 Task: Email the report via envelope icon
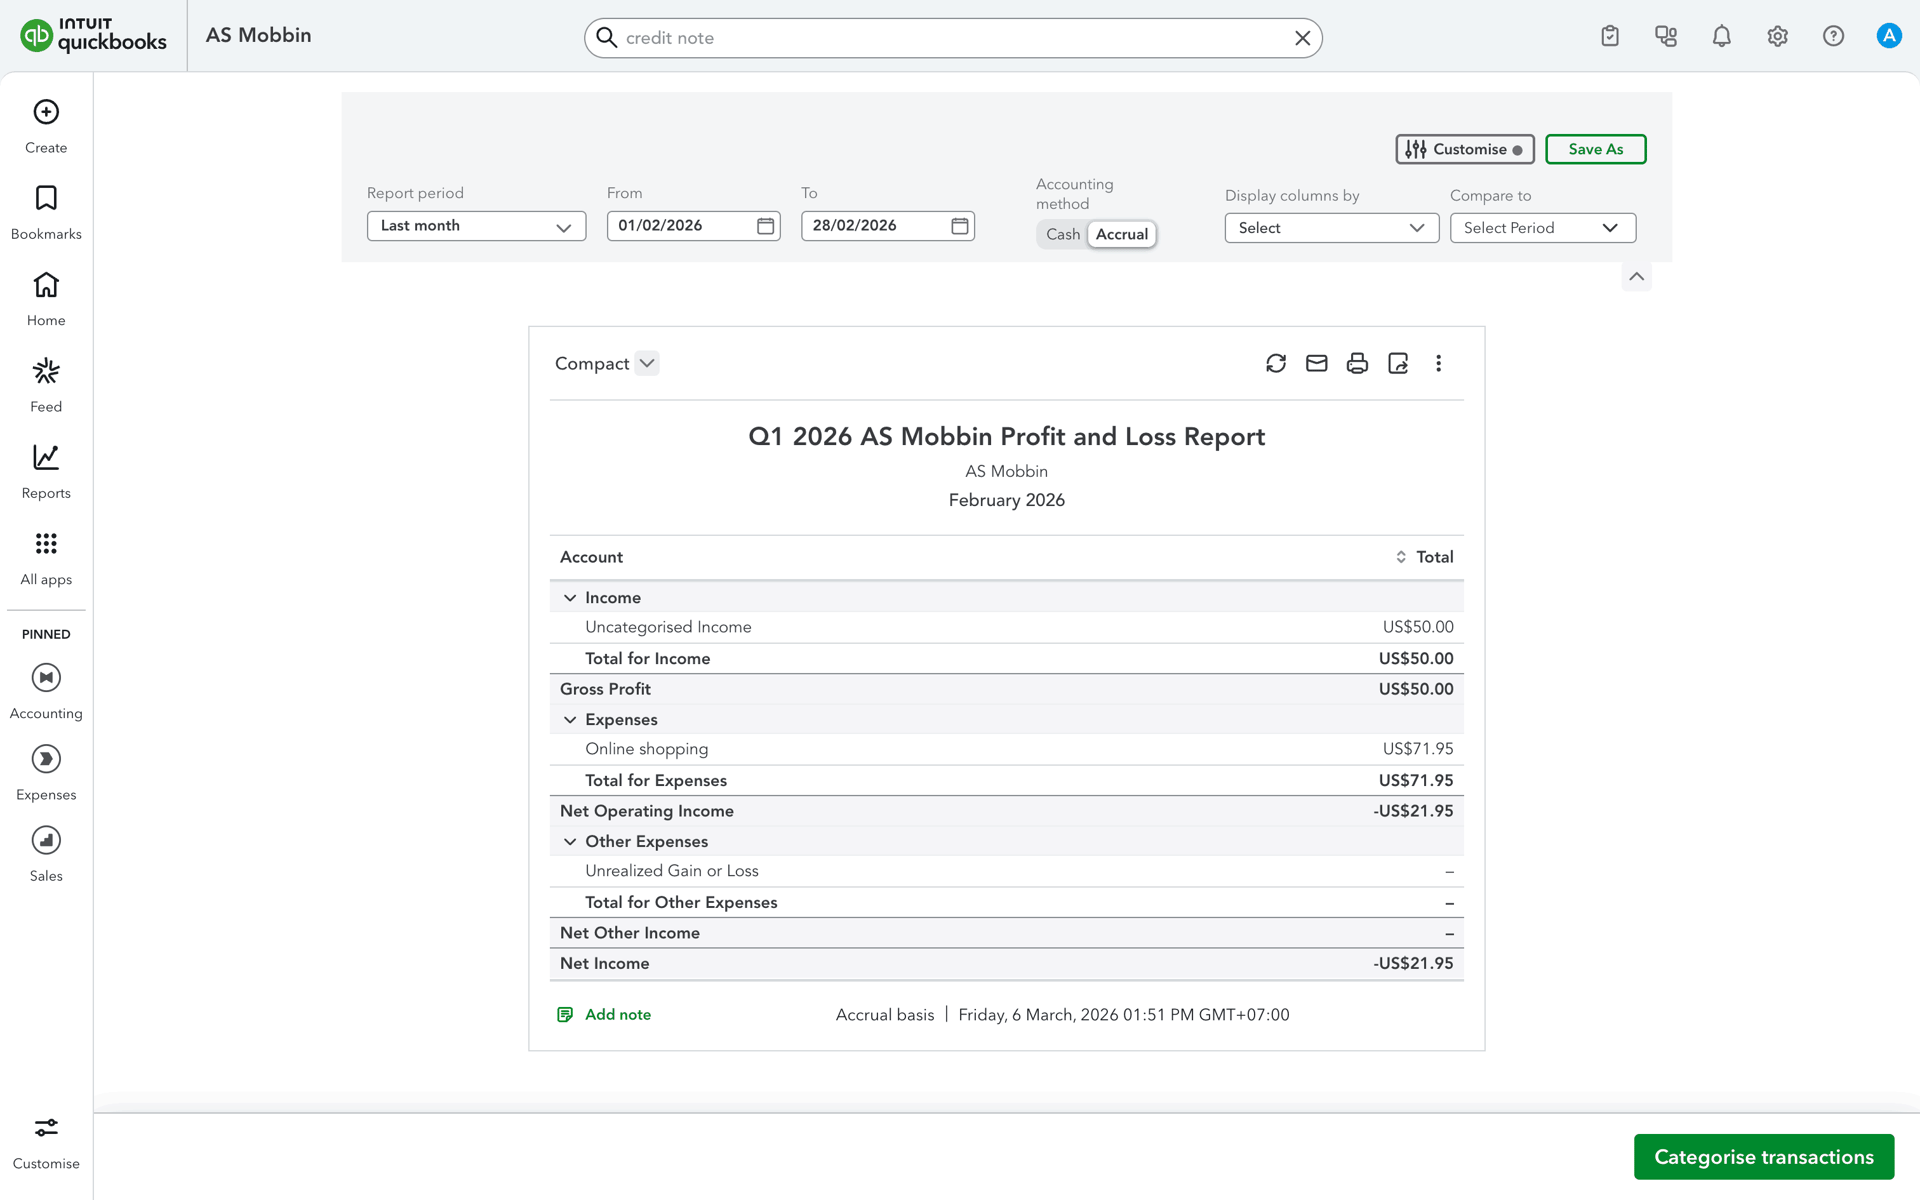tap(1317, 363)
